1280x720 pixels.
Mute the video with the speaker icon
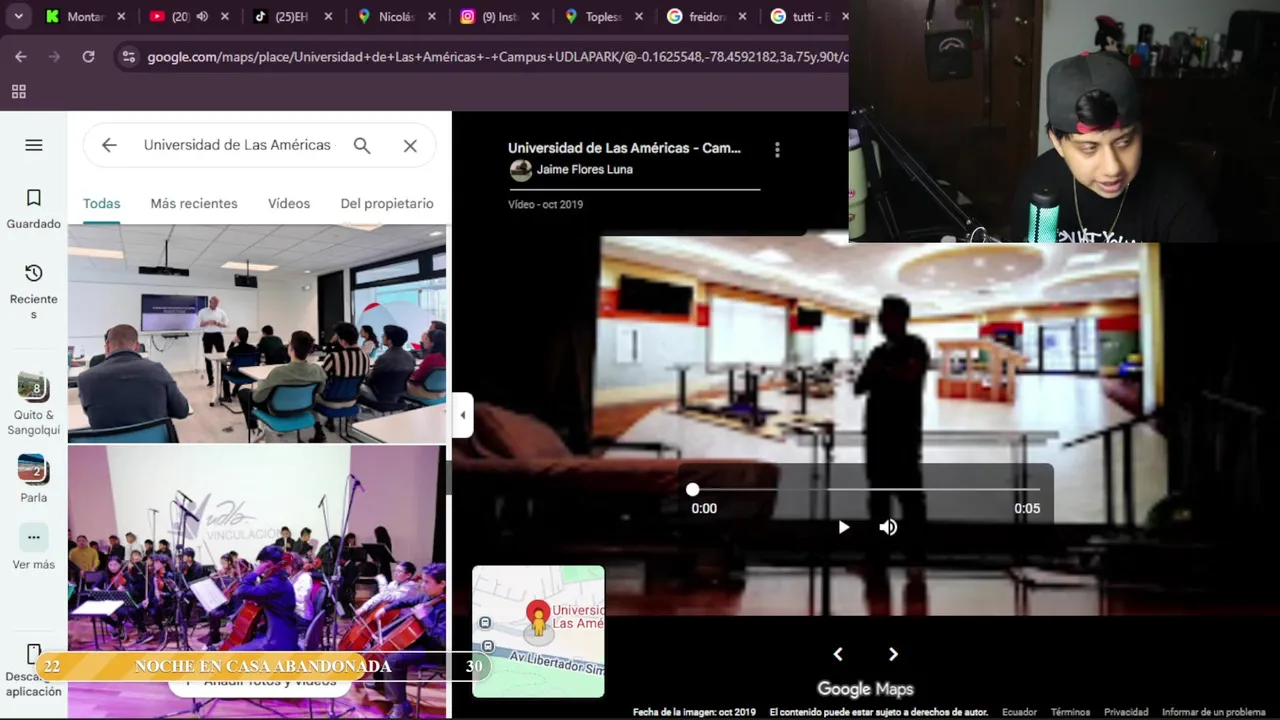(x=888, y=527)
